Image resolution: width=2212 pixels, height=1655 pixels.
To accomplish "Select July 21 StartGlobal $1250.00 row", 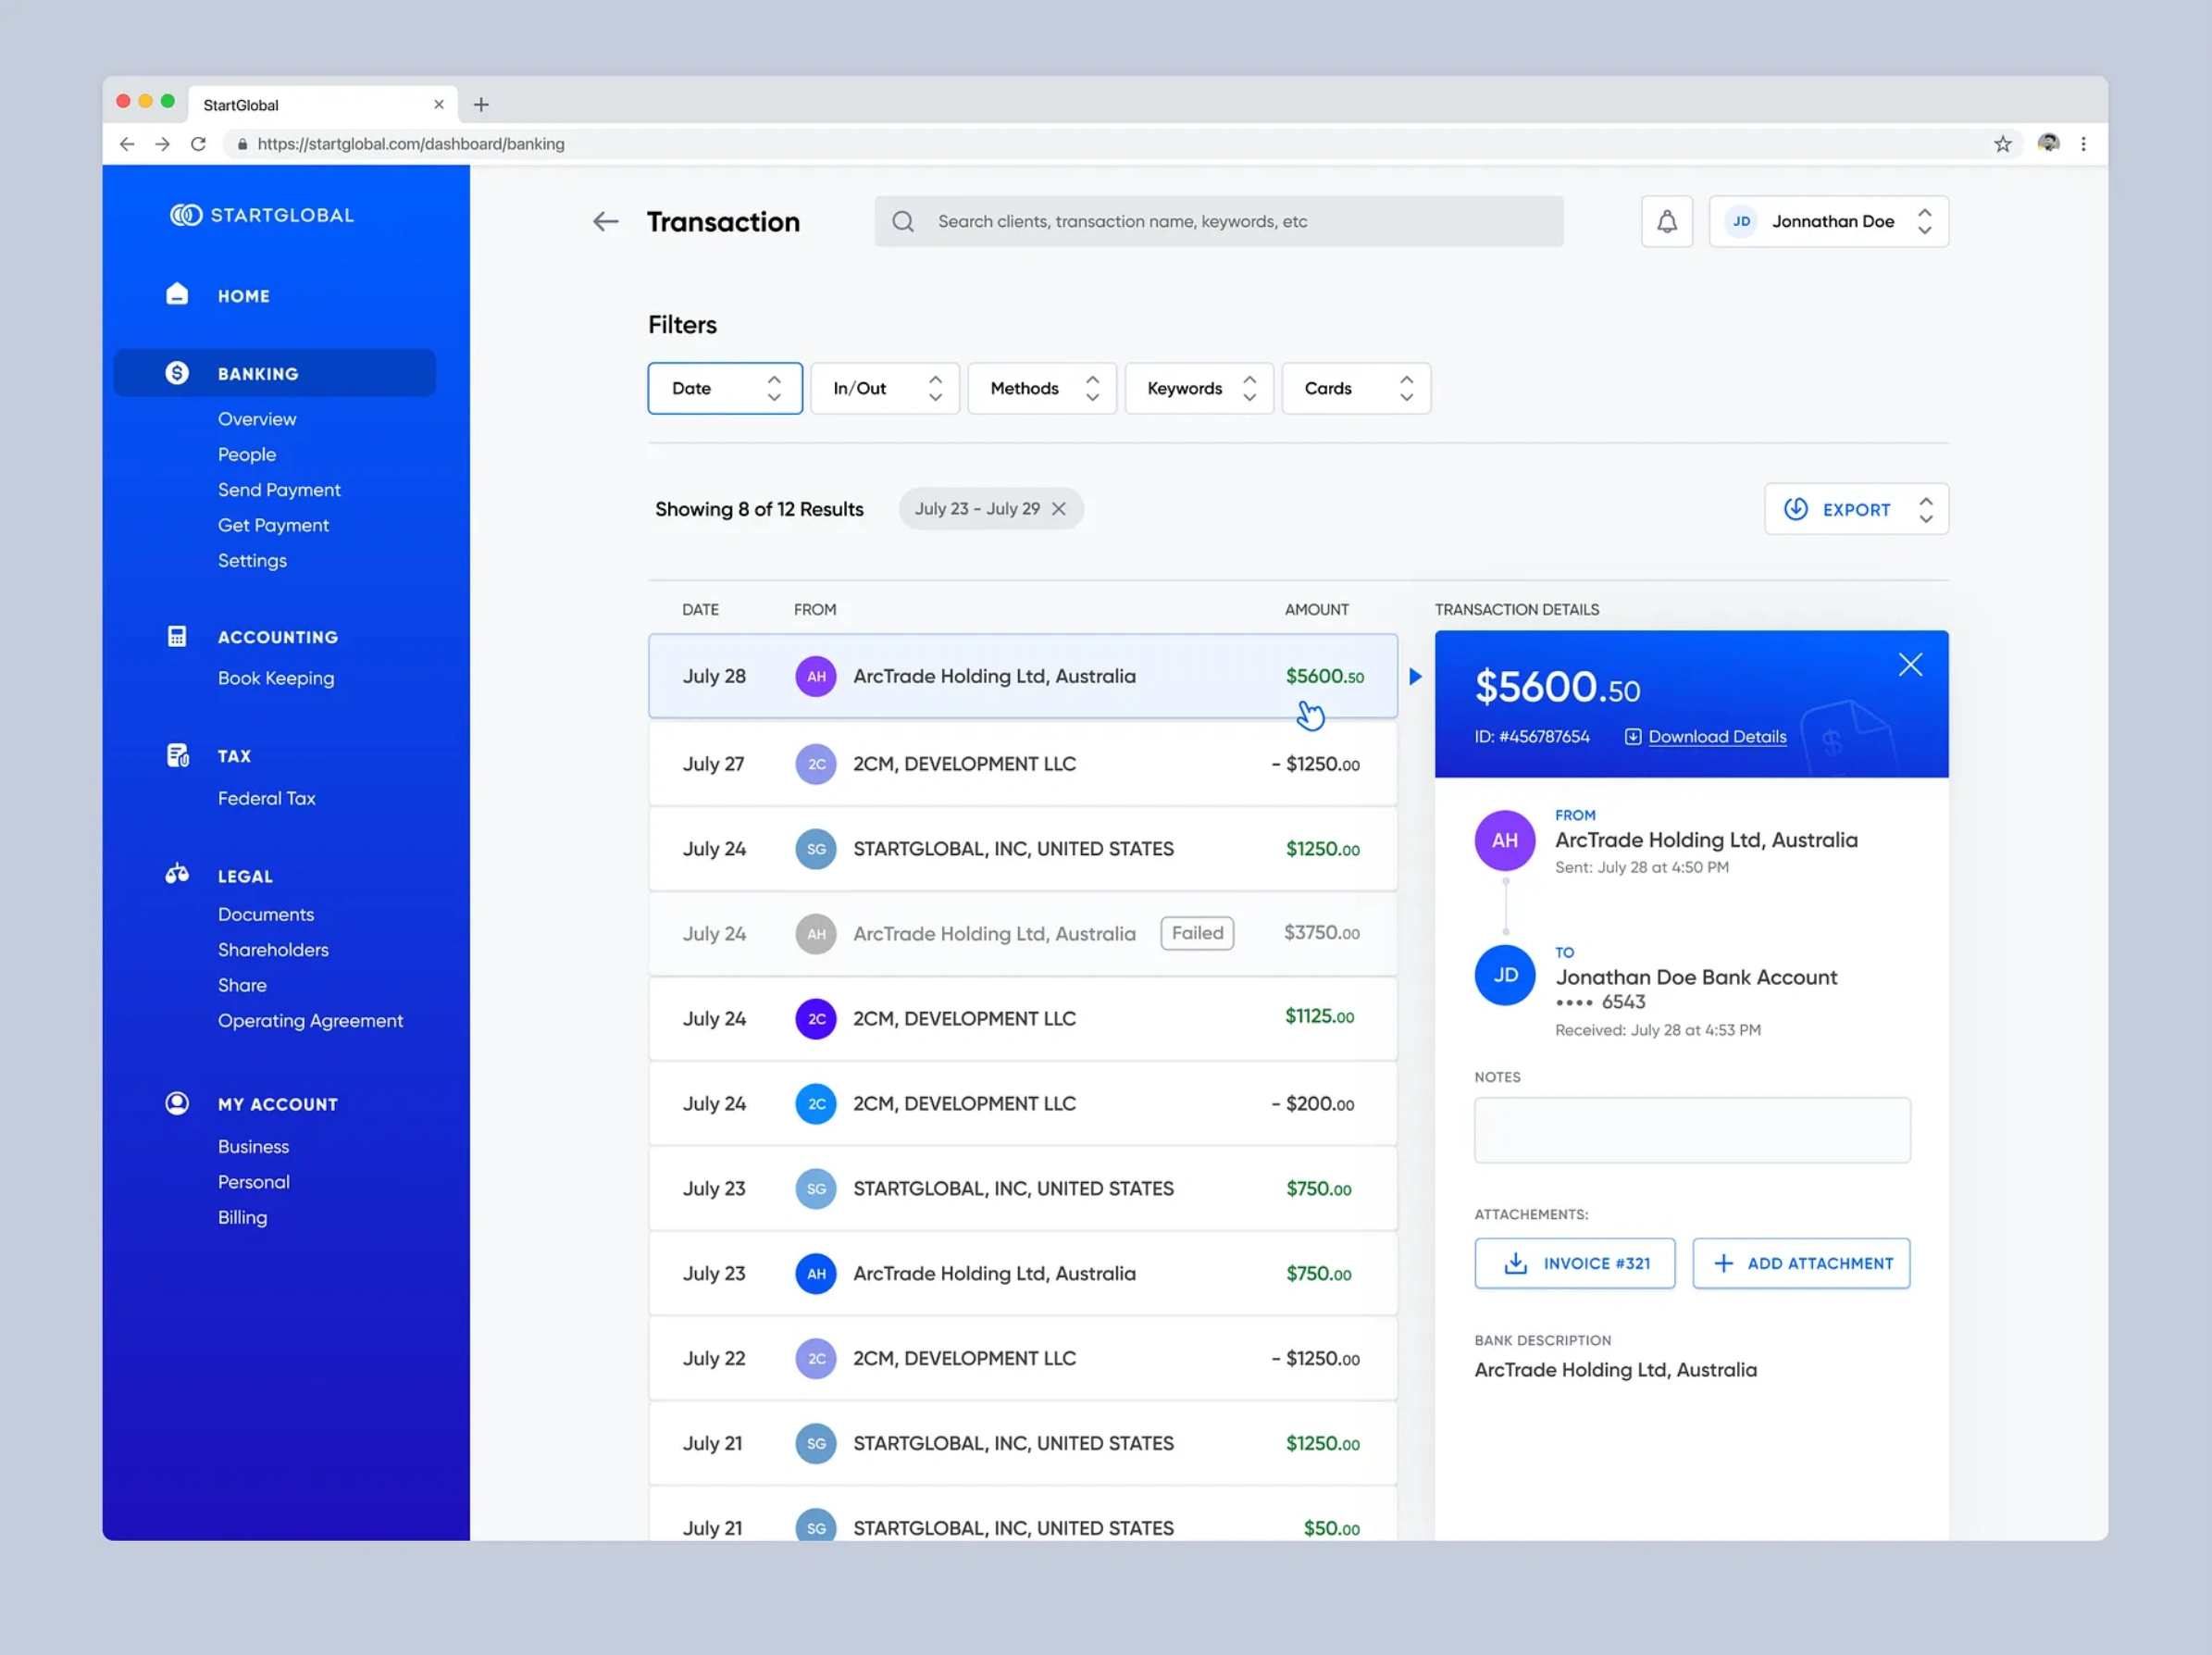I will pyautogui.click(x=1023, y=1444).
